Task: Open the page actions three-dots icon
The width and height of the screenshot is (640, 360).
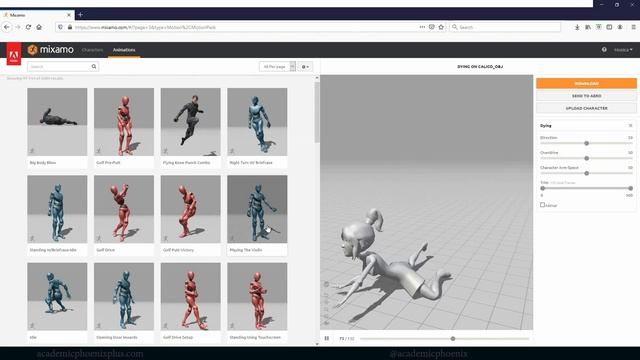Action: (x=422, y=27)
